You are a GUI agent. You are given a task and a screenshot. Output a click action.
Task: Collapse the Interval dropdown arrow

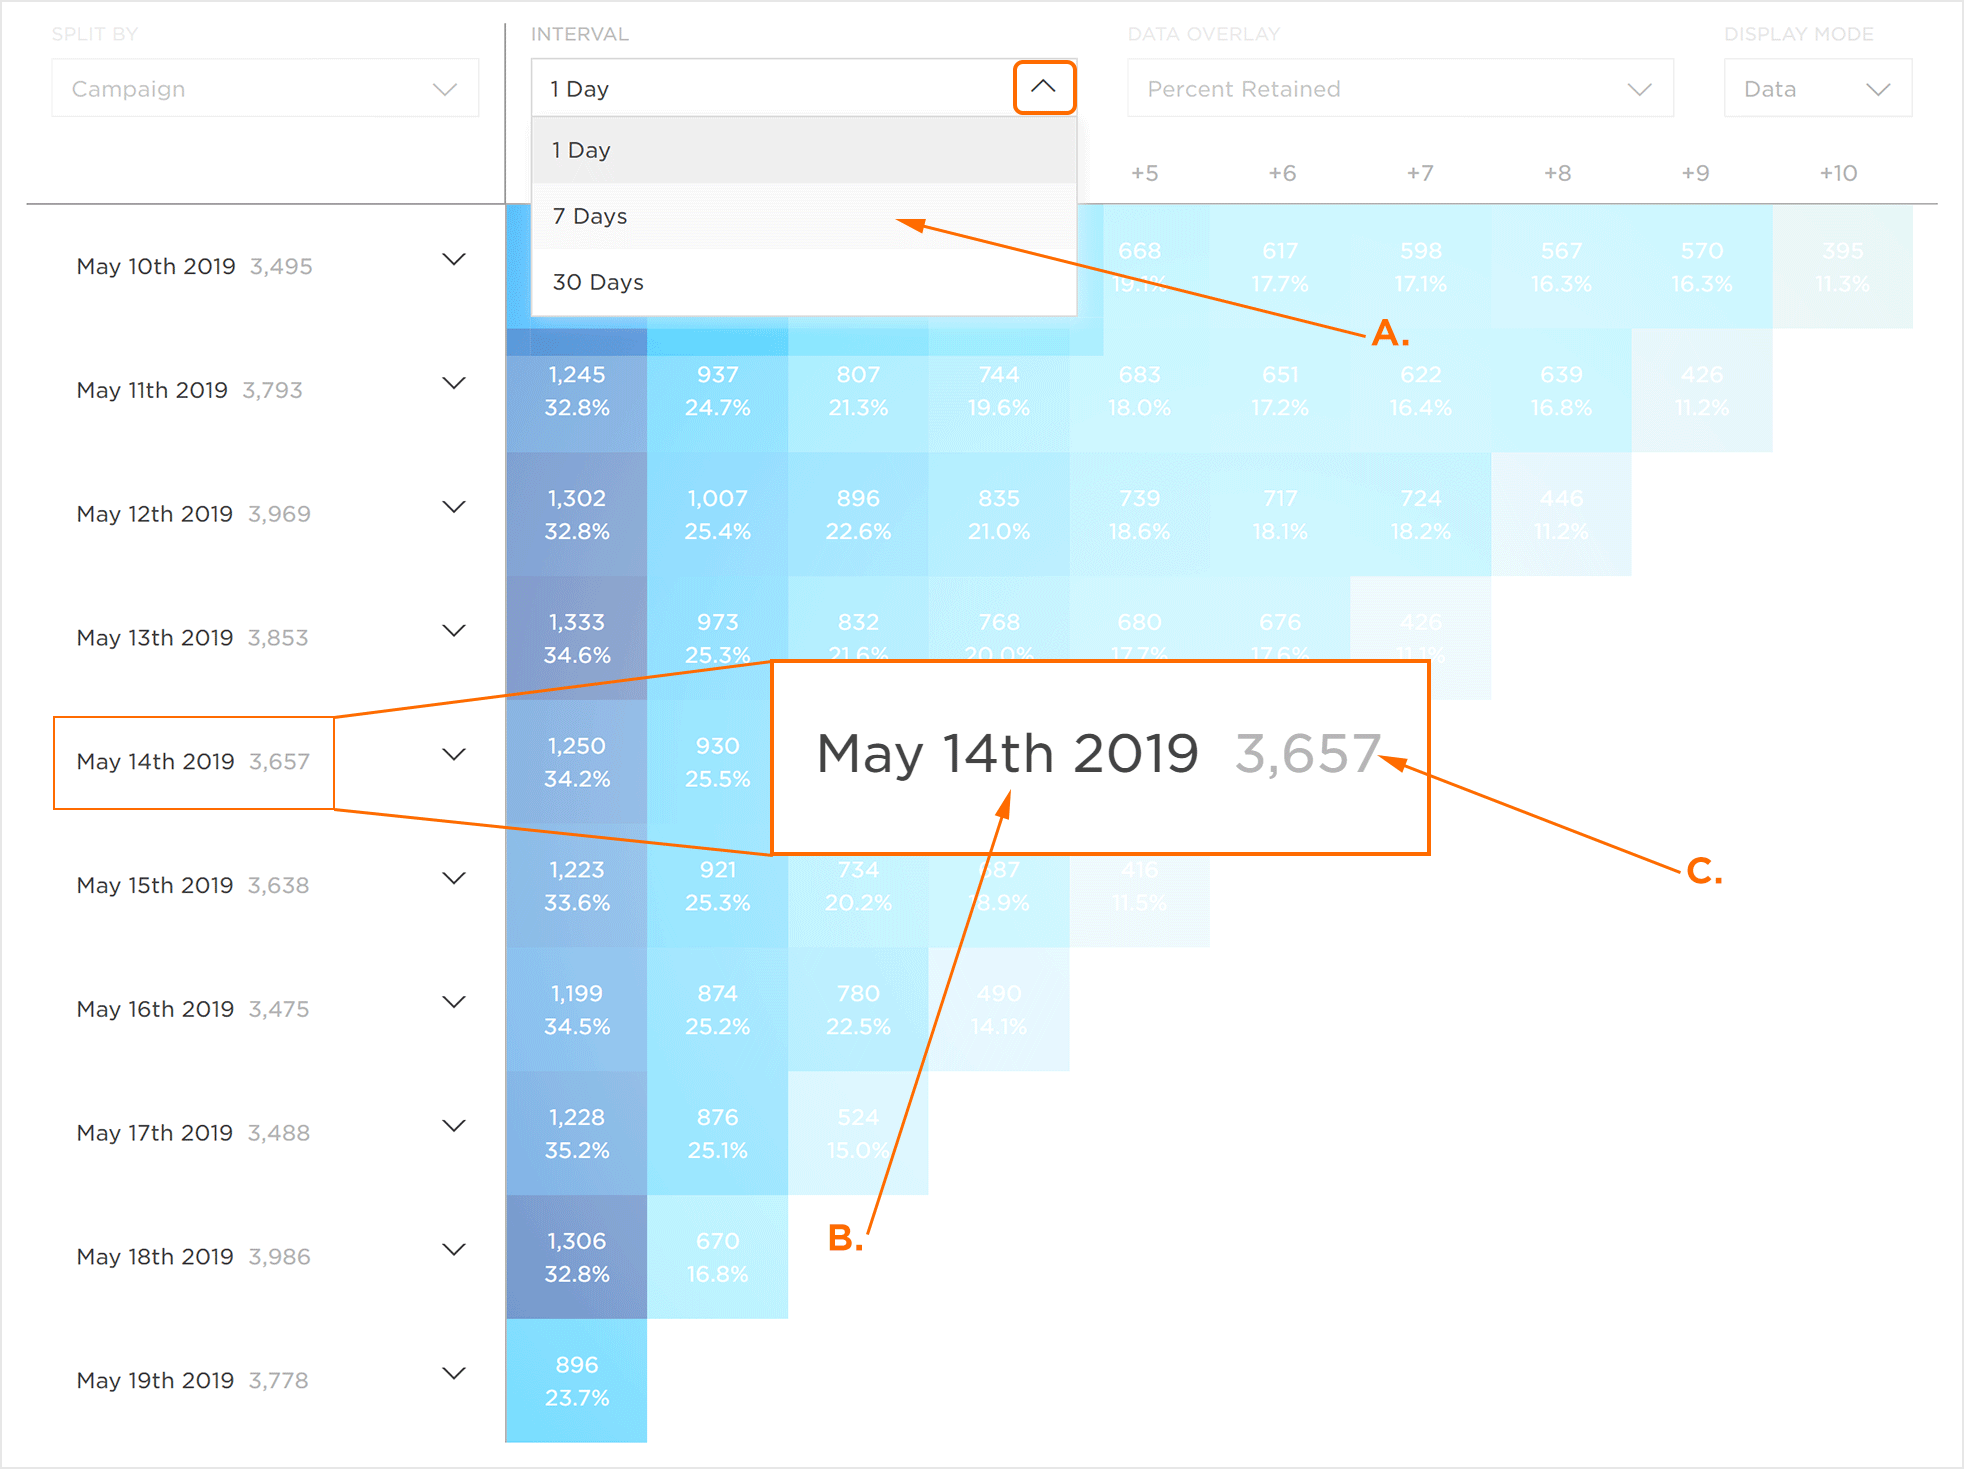click(1043, 87)
